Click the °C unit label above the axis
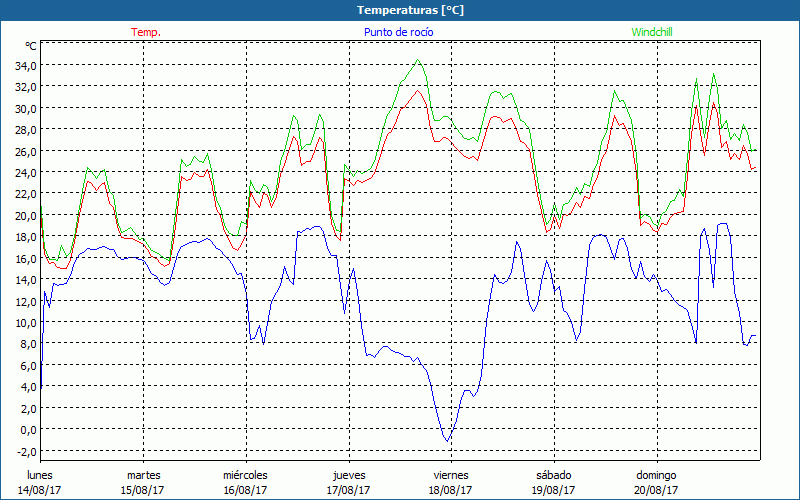Screen dimensions: 800x500 coord(31,46)
